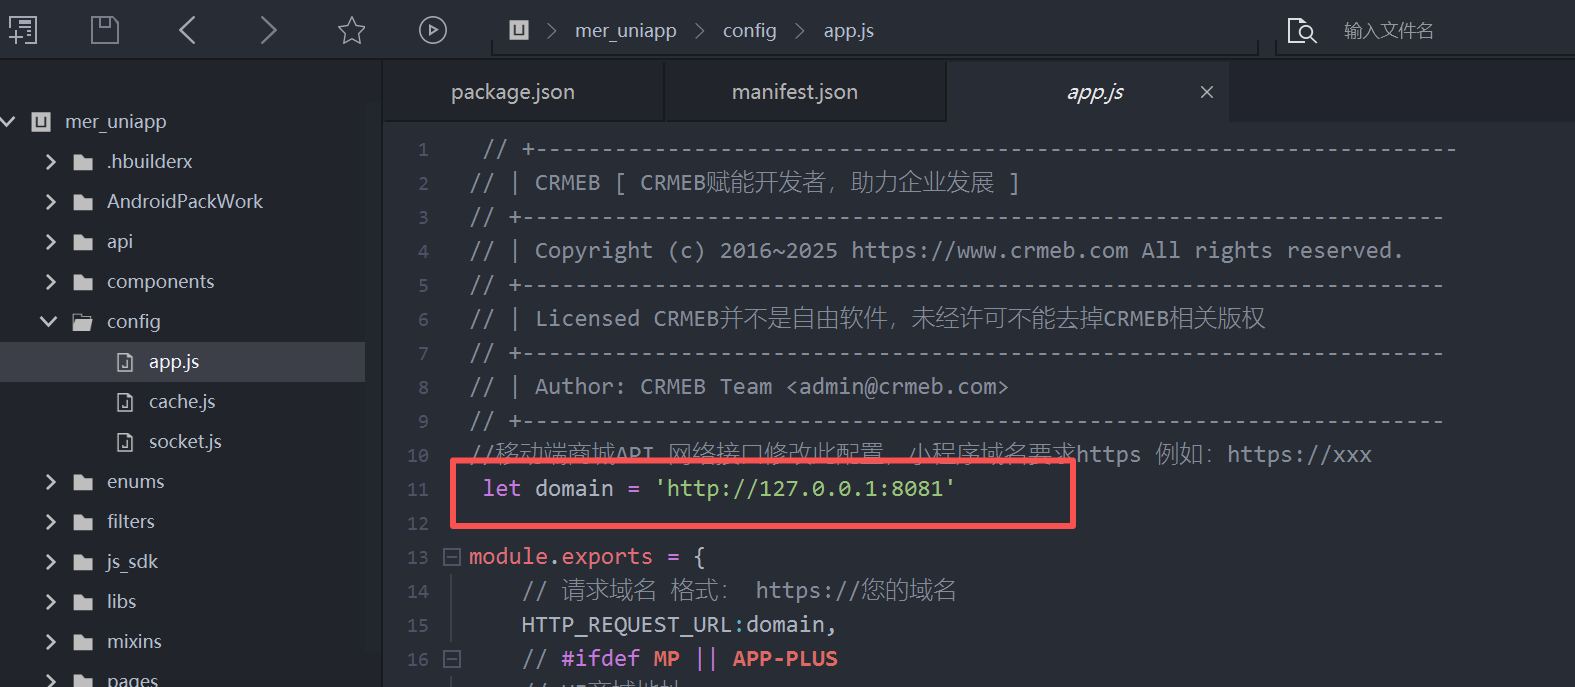Open cache.js in the file tree
The width and height of the screenshot is (1575, 687).
pyautogui.click(x=181, y=401)
